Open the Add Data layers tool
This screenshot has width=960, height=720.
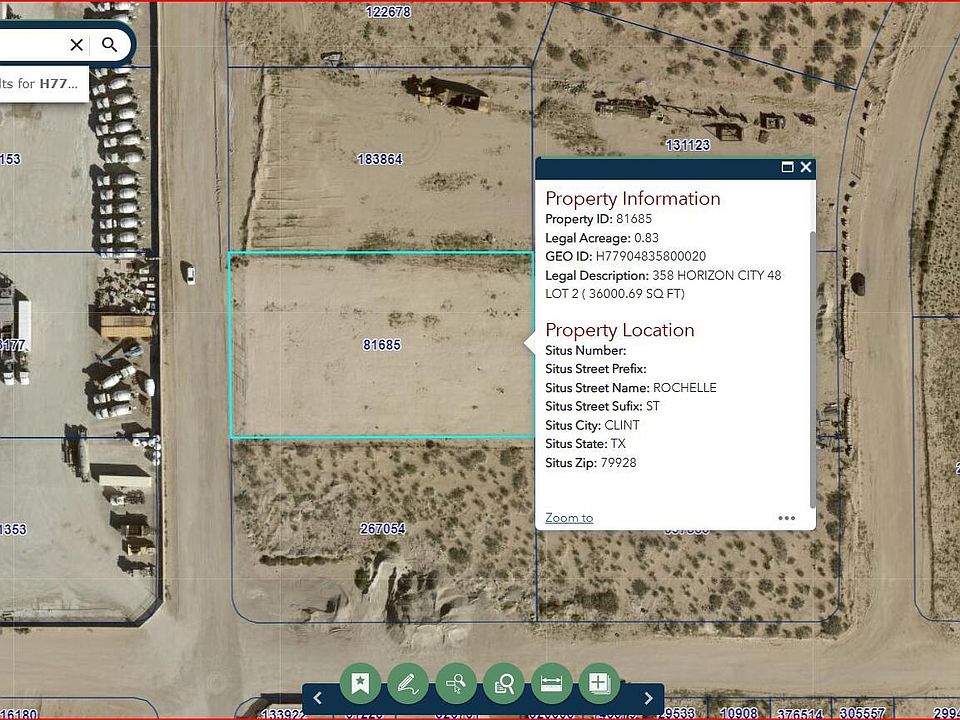click(599, 683)
